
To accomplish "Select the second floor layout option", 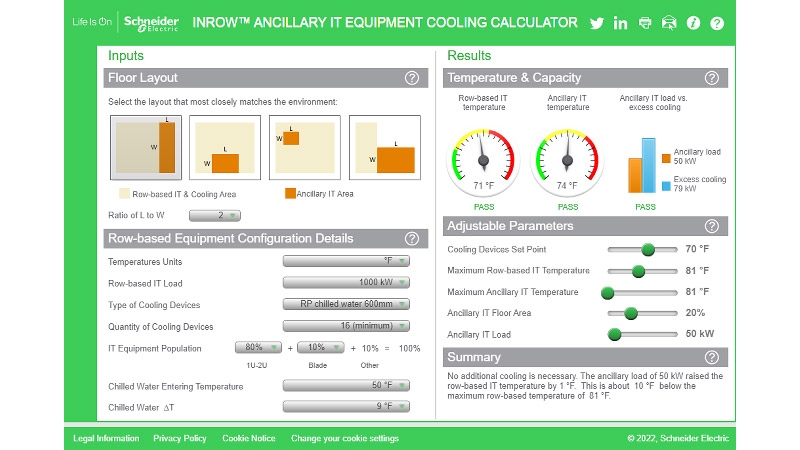I will 225,150.
